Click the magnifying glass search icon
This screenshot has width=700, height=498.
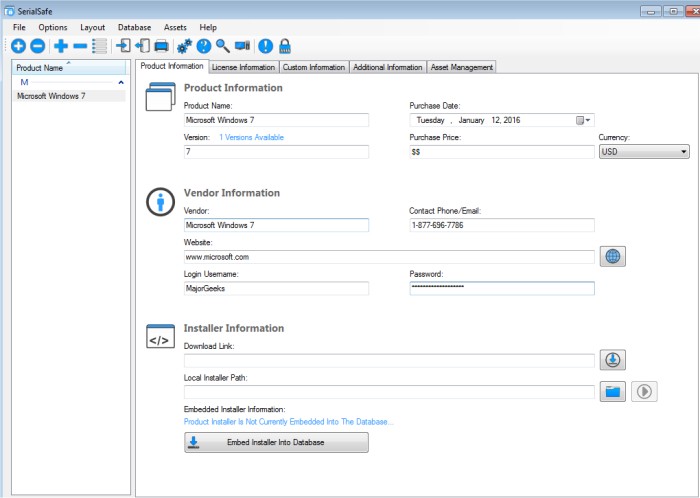point(223,46)
